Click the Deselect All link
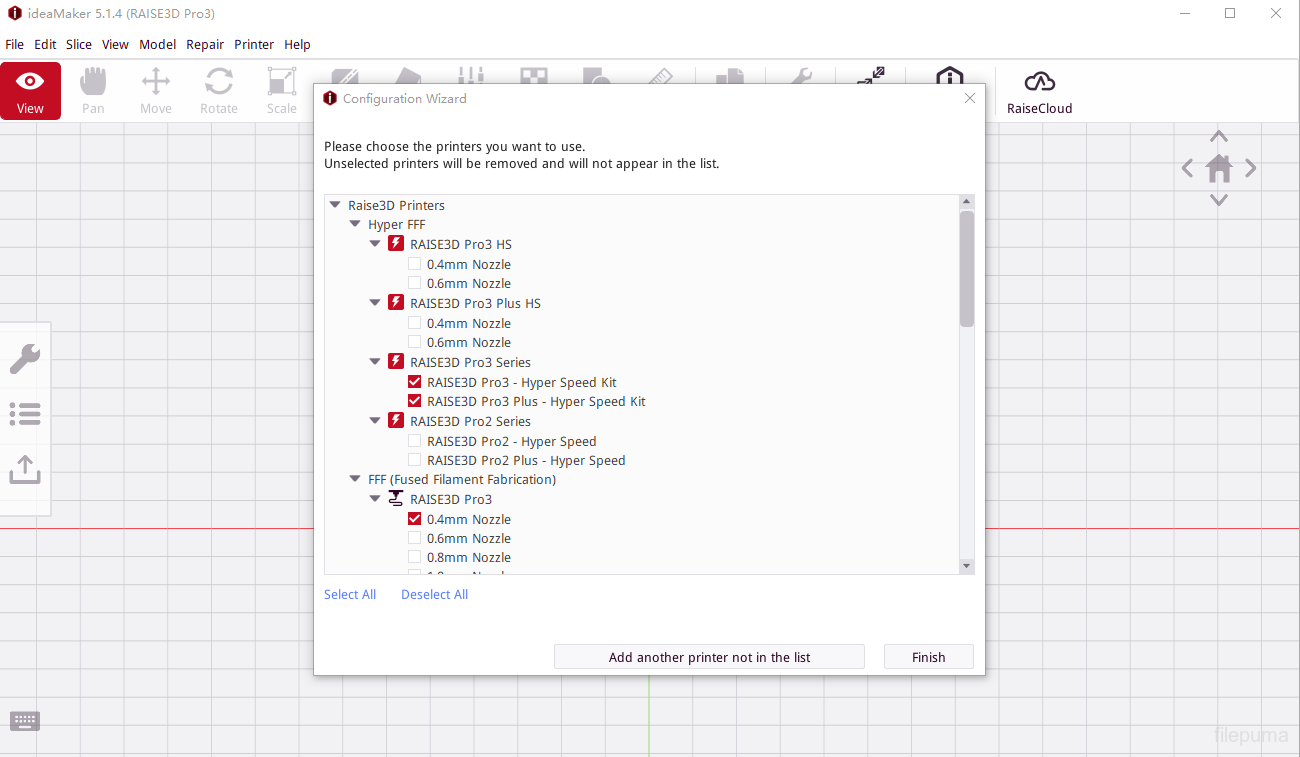Image resolution: width=1300 pixels, height=757 pixels. (434, 594)
